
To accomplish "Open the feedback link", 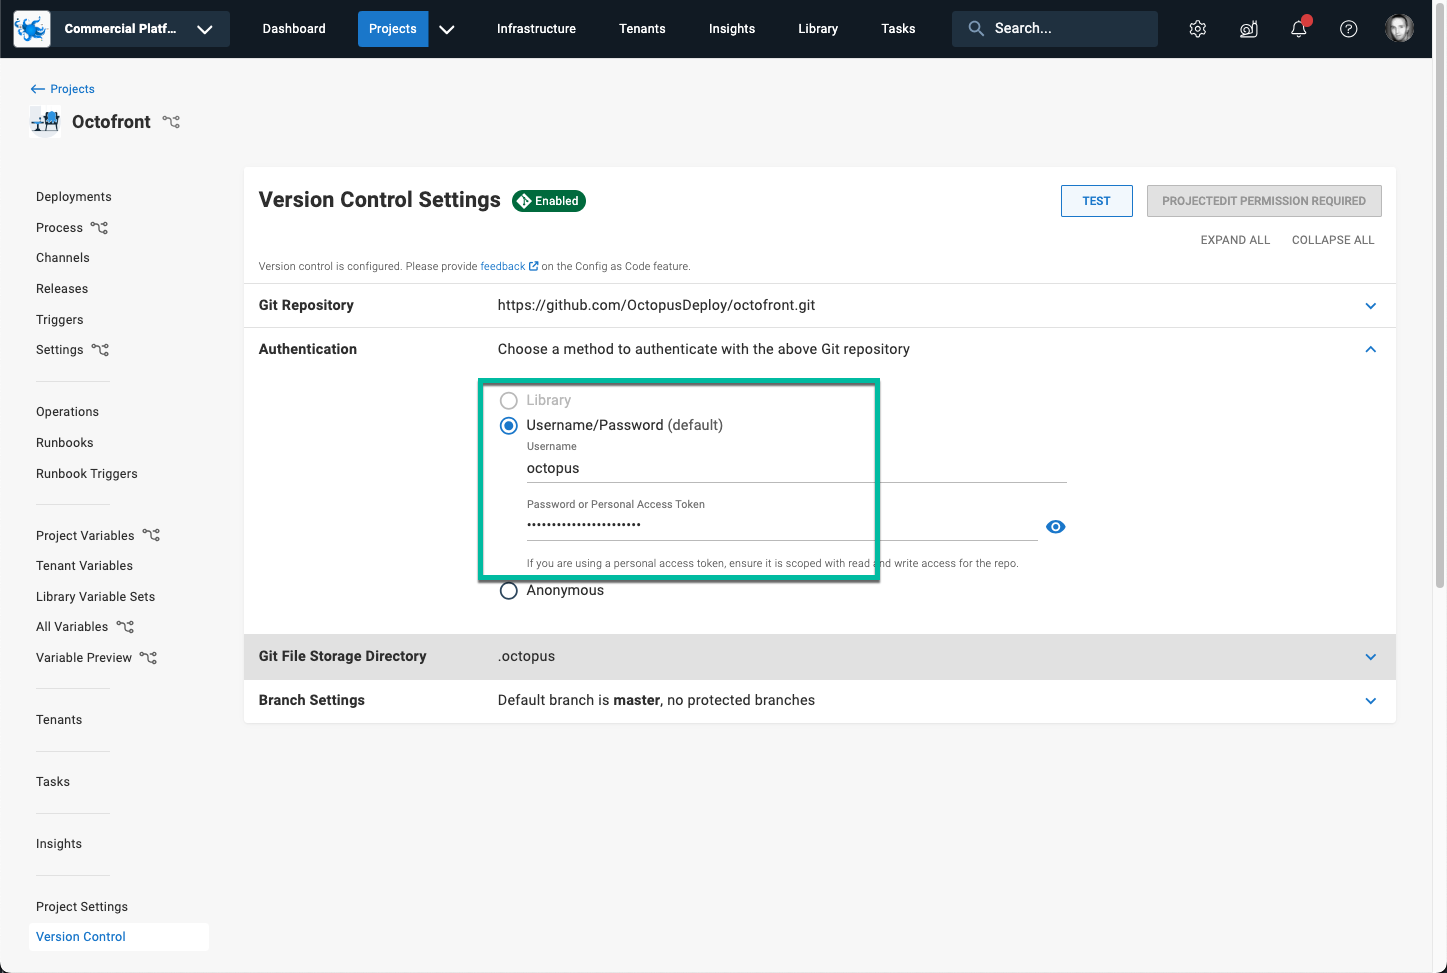I will tap(503, 265).
